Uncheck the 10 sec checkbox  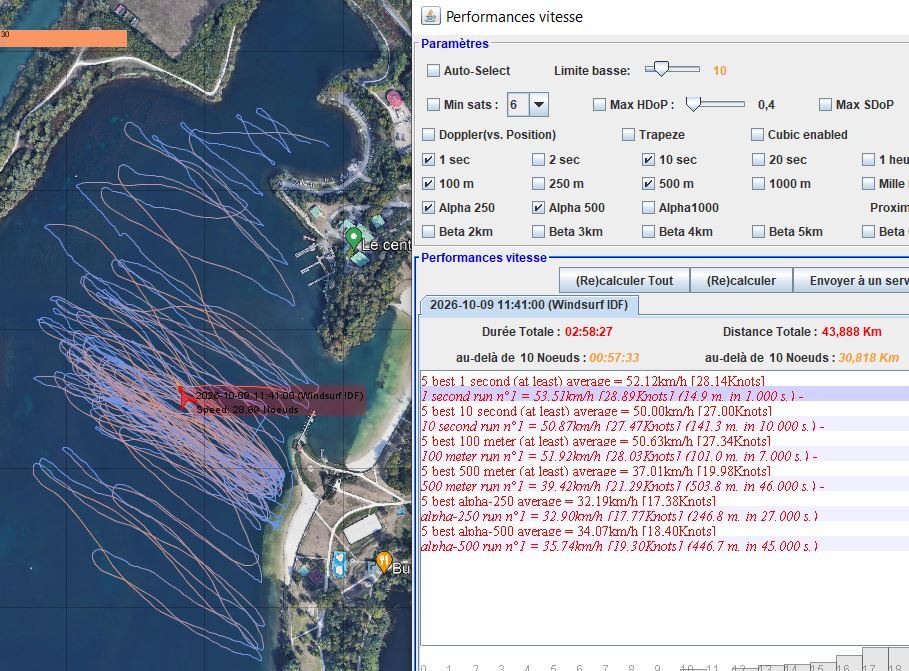coord(649,159)
